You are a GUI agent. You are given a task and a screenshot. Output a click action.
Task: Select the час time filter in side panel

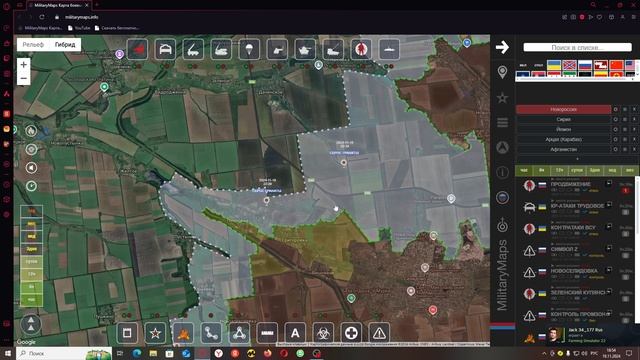tap(524, 170)
